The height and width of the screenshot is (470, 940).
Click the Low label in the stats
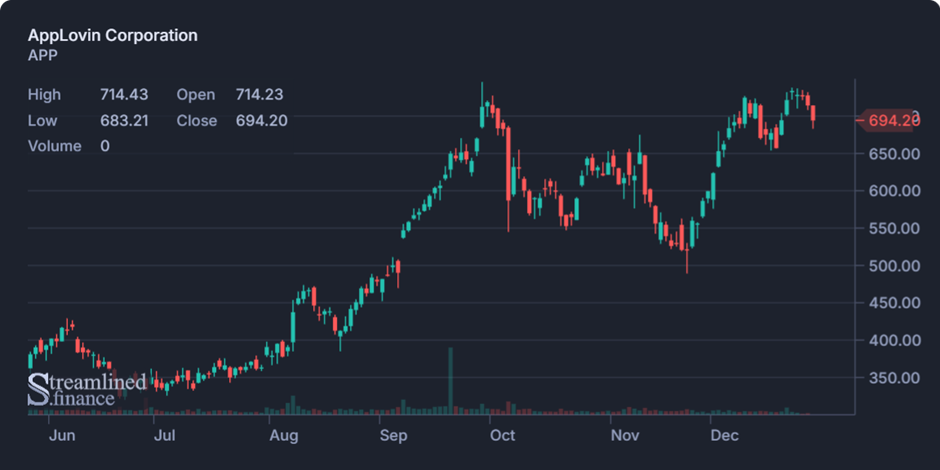(x=43, y=120)
